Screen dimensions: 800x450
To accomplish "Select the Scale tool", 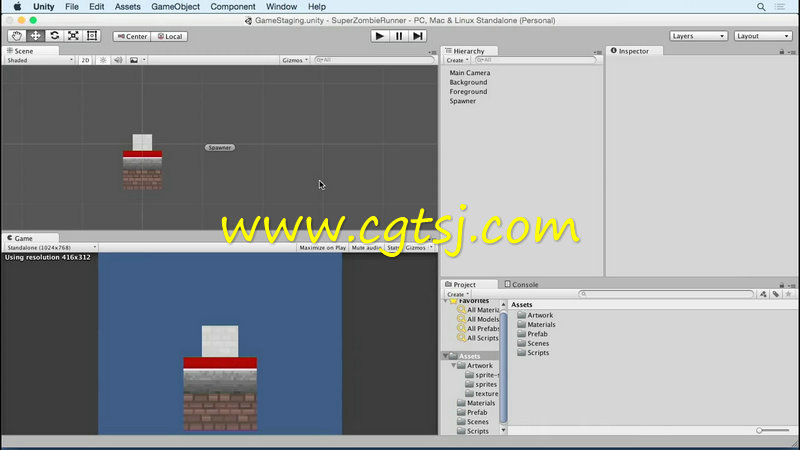I will [x=73, y=36].
